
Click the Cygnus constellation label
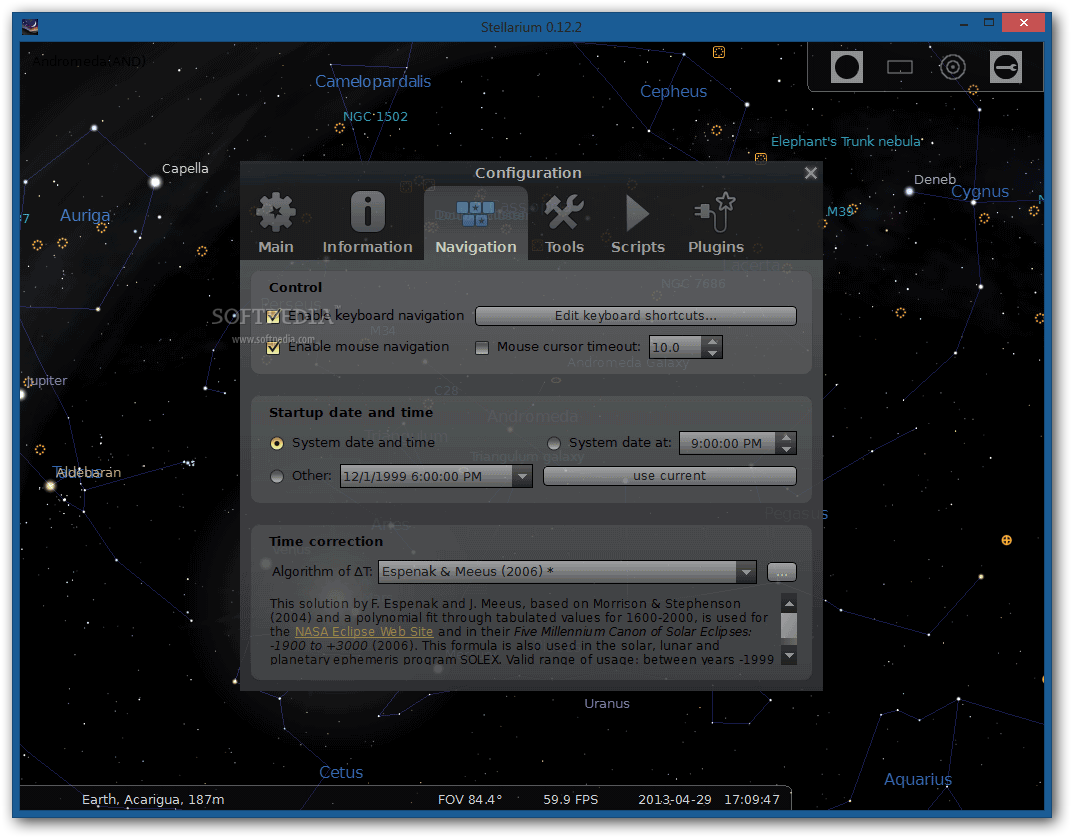(x=980, y=192)
